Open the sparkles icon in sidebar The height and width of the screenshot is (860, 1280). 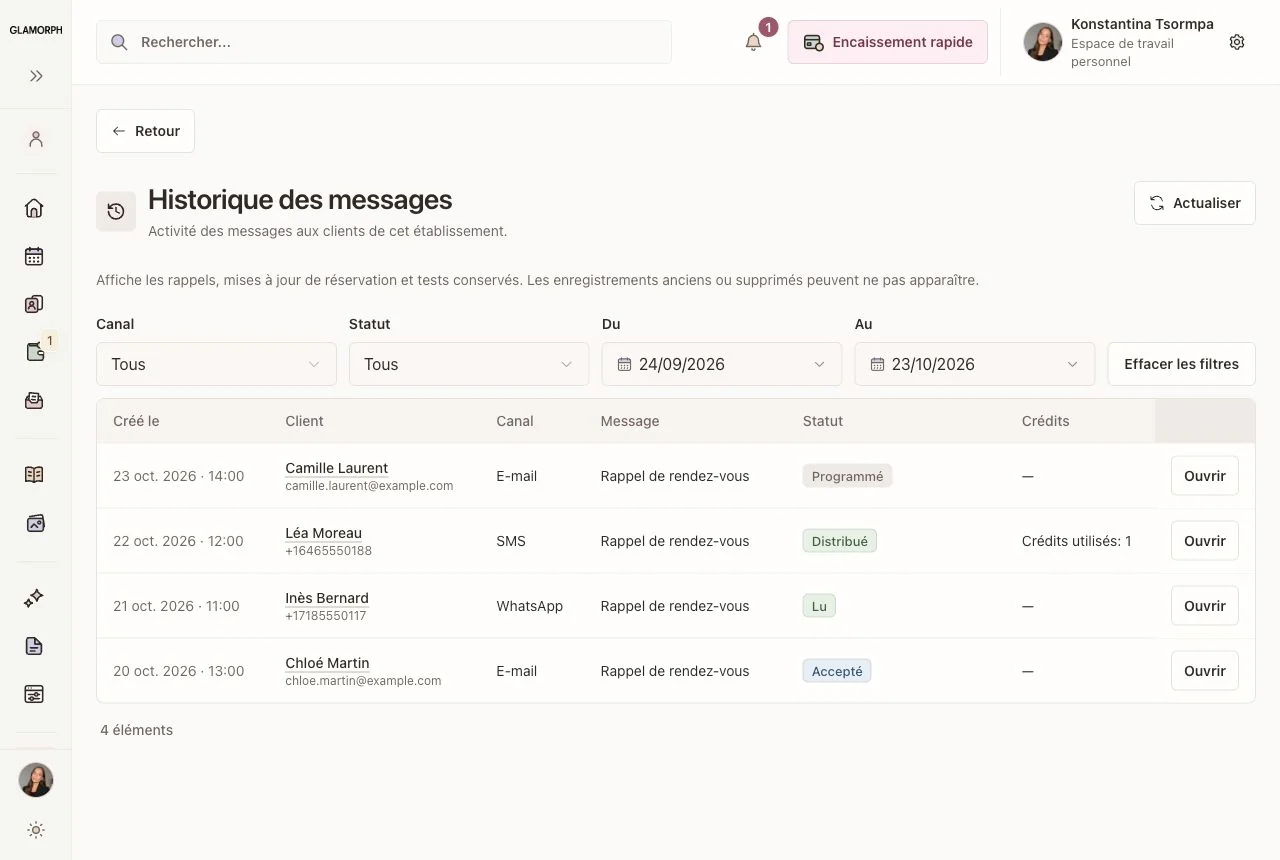pyautogui.click(x=34, y=598)
